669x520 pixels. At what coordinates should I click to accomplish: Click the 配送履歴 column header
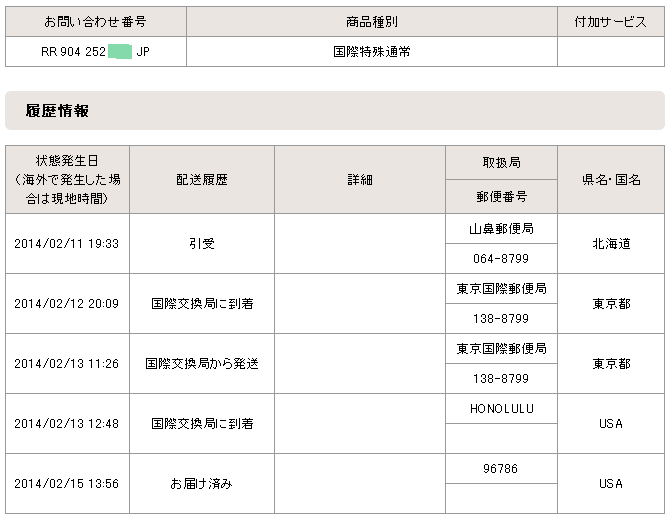202,179
